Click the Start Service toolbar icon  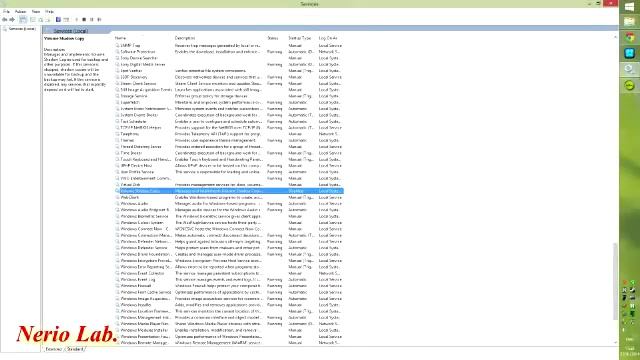tap(76, 20)
